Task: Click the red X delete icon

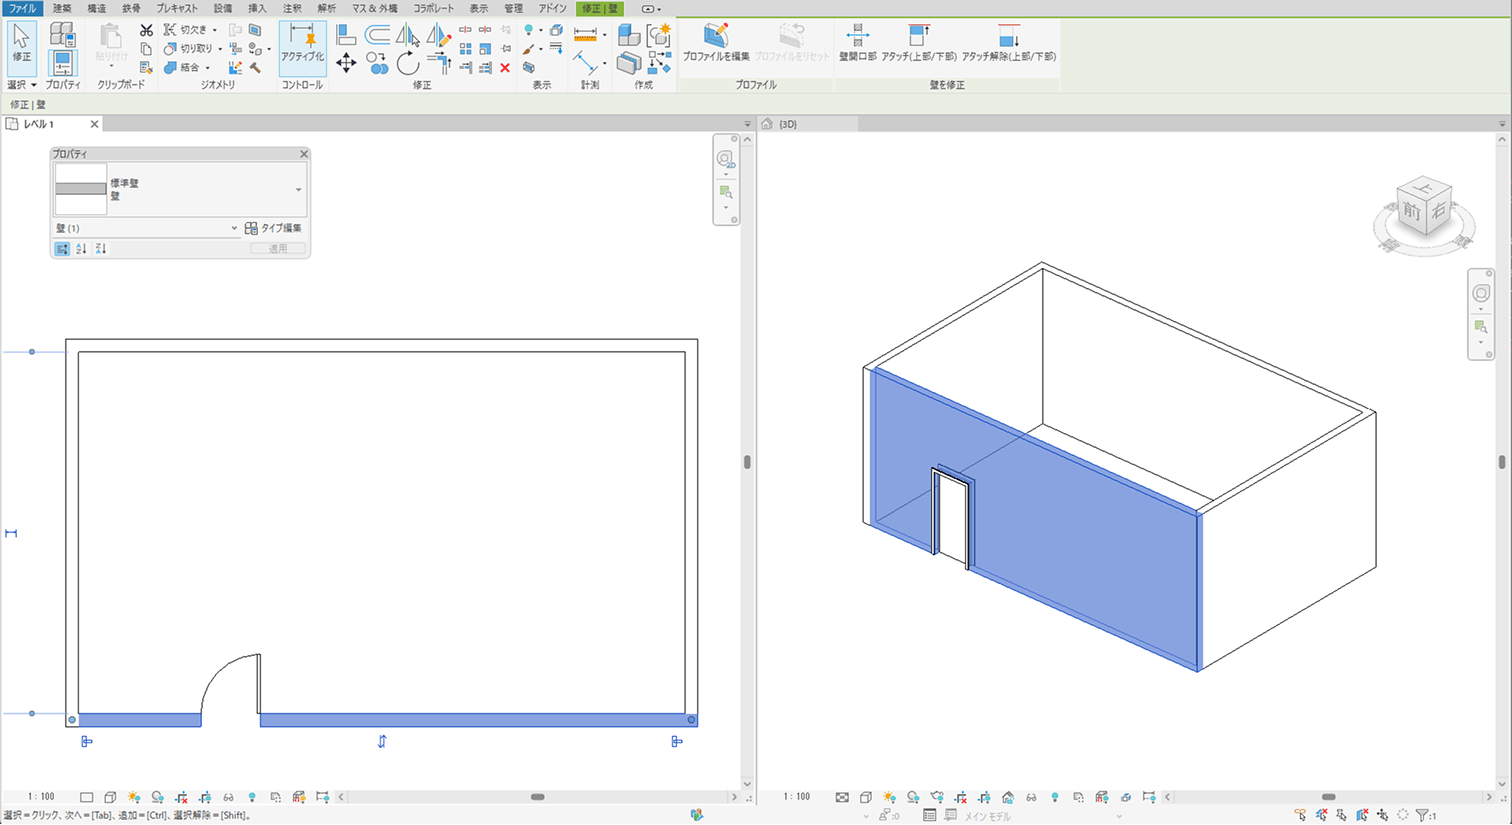Action: point(505,68)
